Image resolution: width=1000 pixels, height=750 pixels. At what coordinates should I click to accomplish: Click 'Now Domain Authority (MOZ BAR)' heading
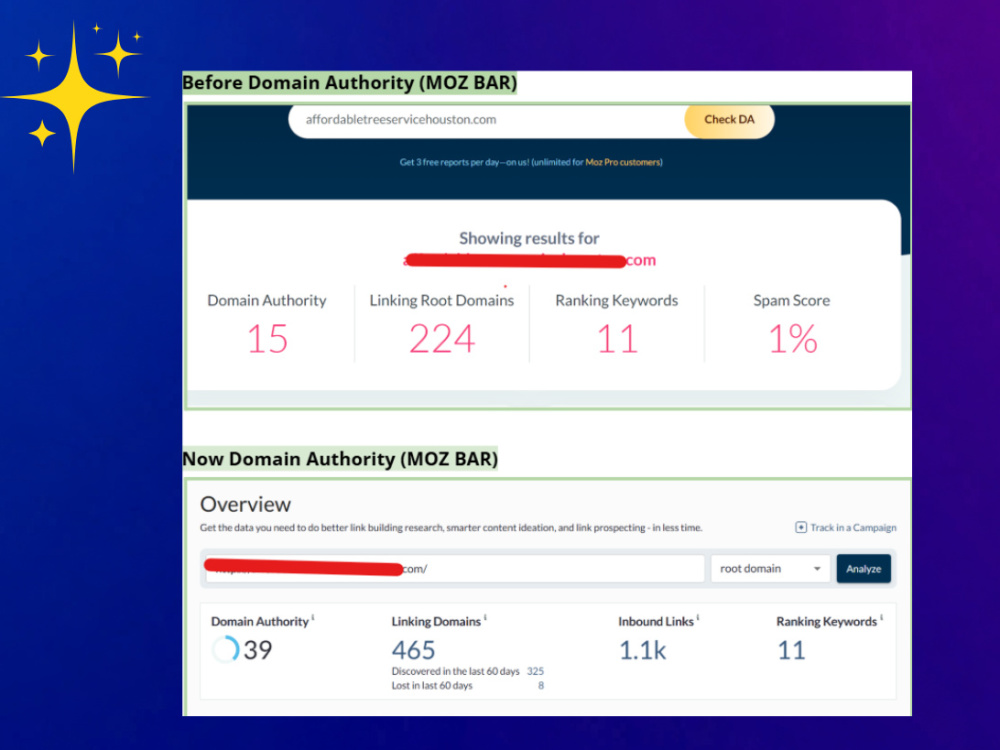(340, 459)
